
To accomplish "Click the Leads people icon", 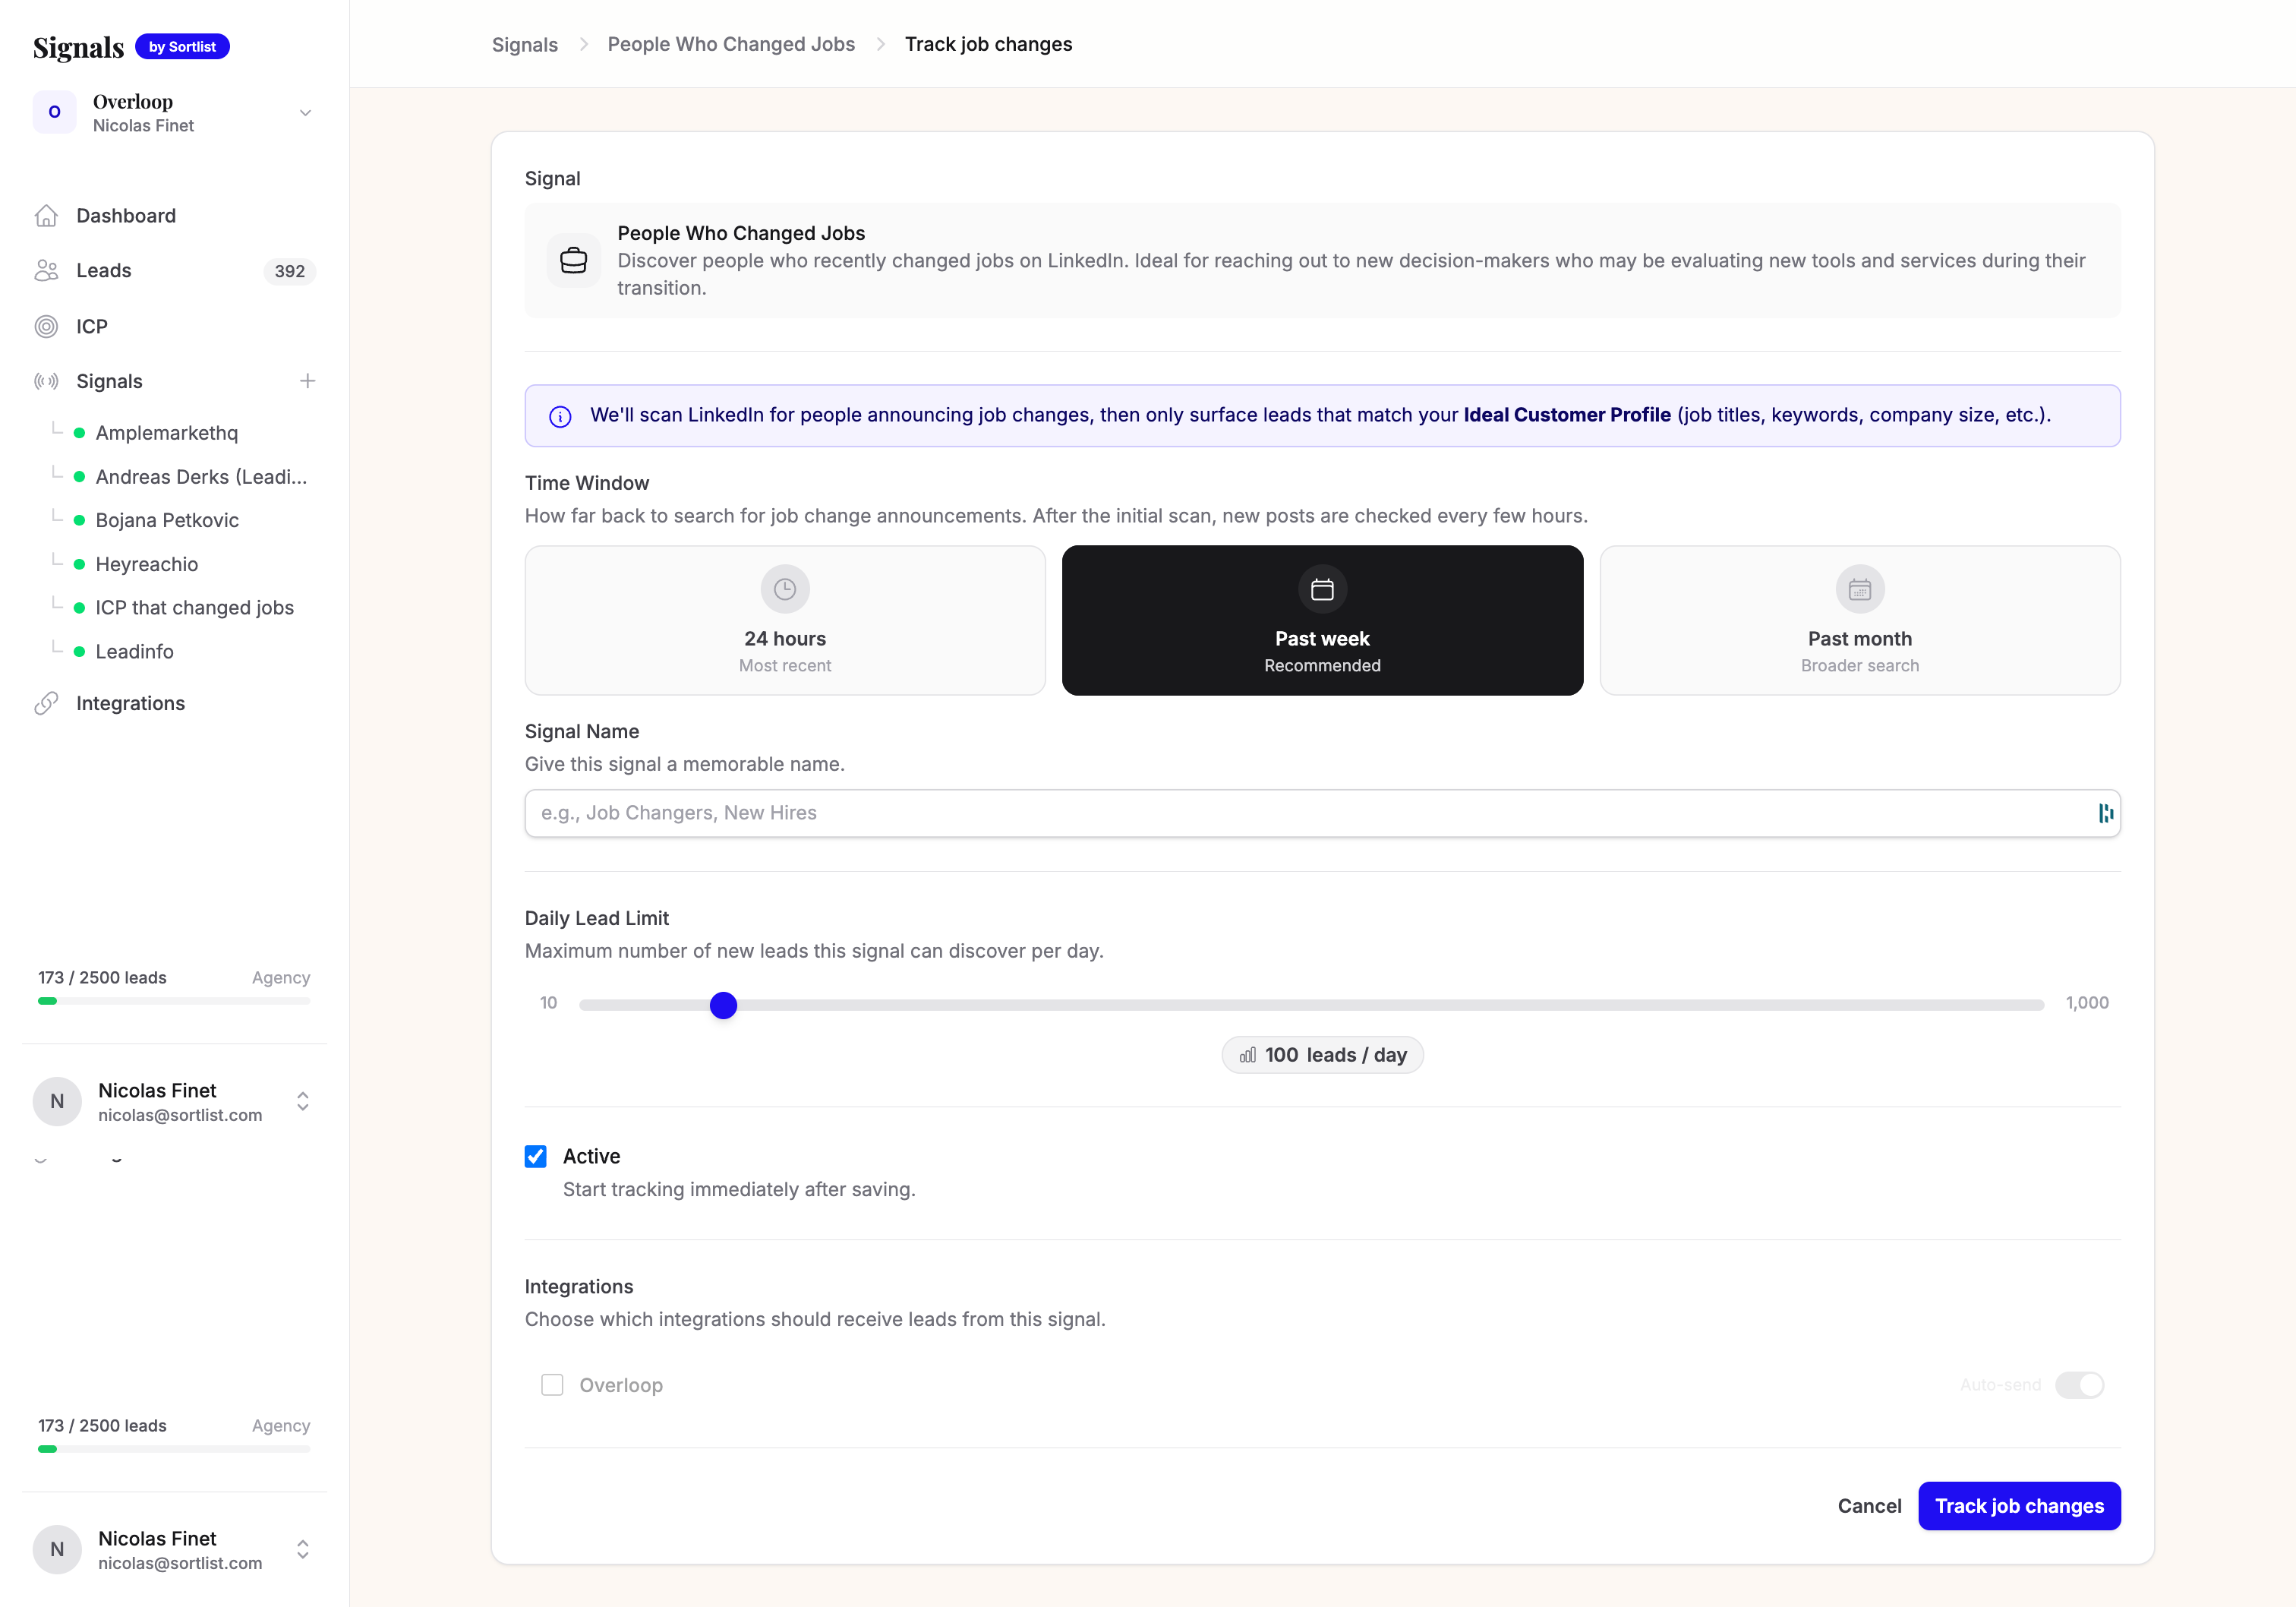I will [x=46, y=270].
